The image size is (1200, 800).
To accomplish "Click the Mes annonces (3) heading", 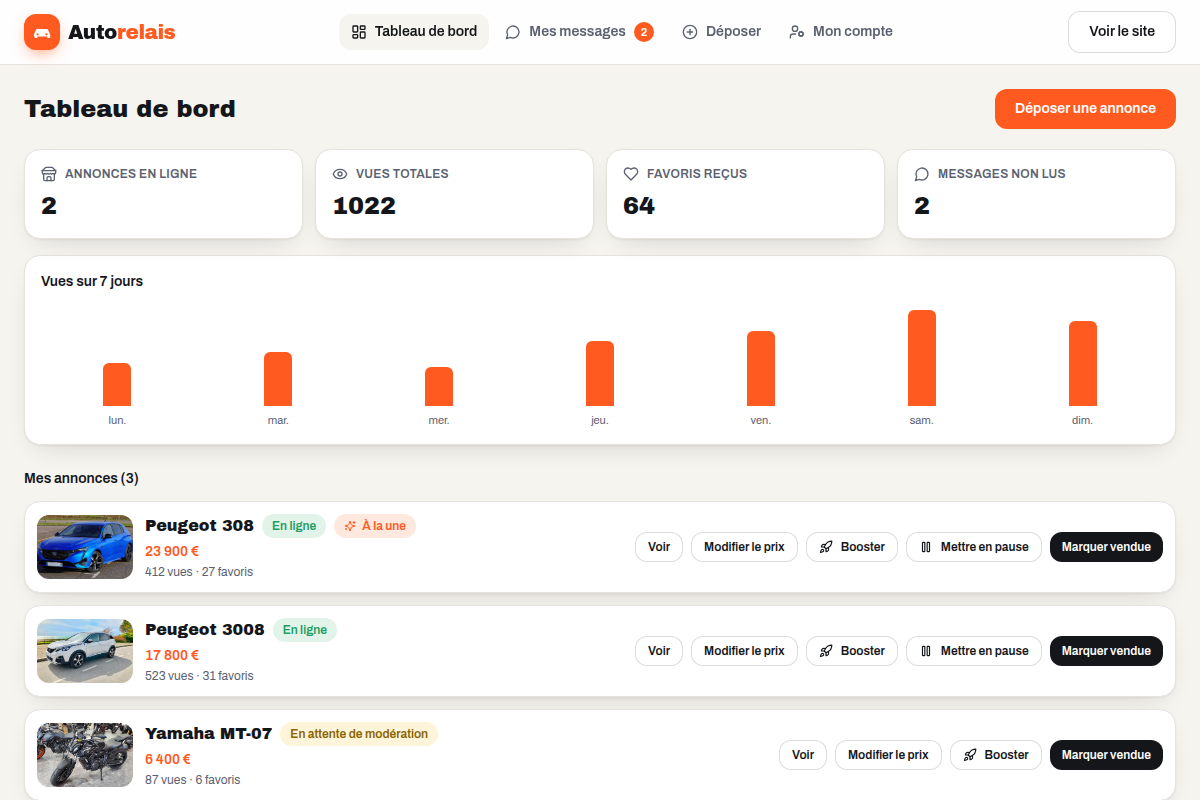I will 81,478.
